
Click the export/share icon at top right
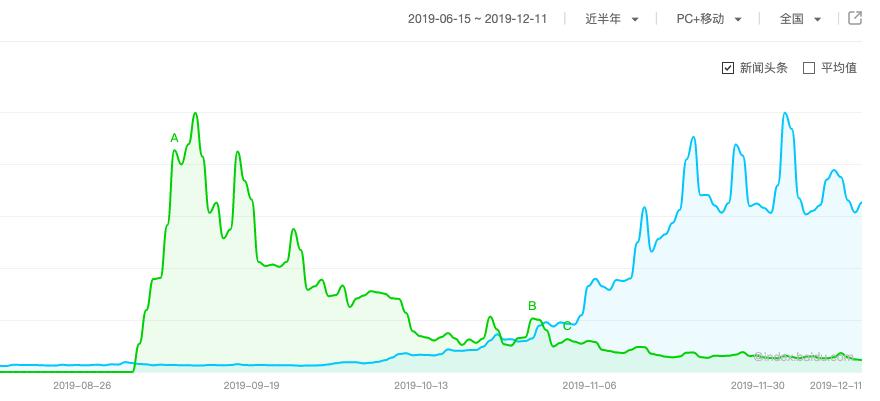[854, 18]
